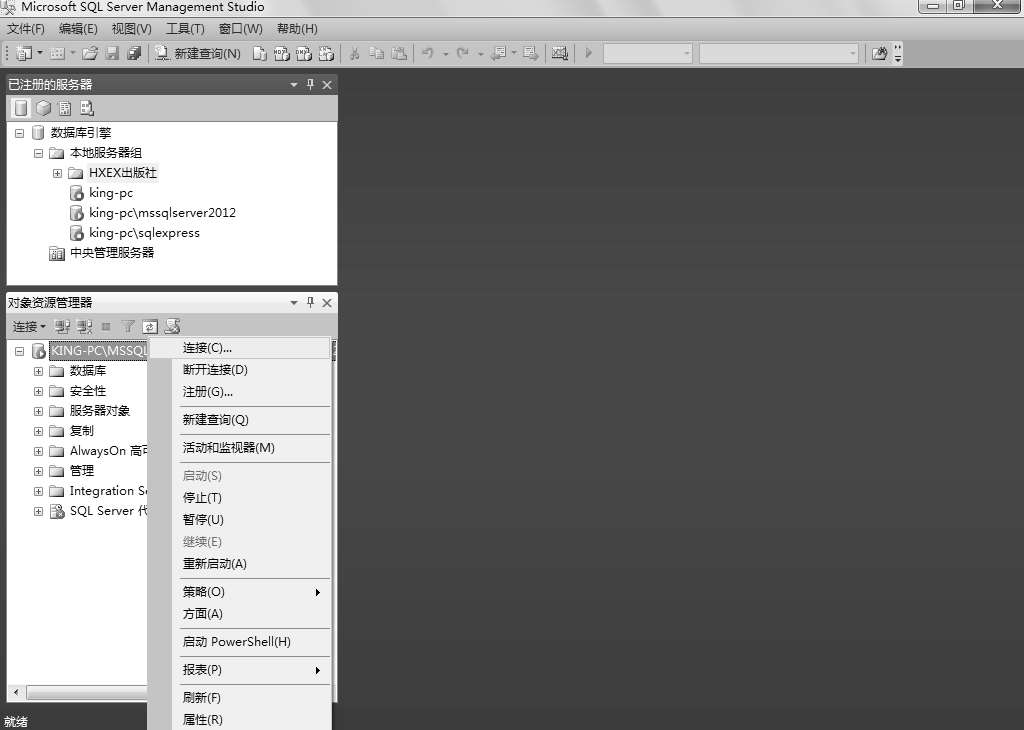
Task: Collapse the 数据库引擎 tree node
Action: [x=19, y=133]
